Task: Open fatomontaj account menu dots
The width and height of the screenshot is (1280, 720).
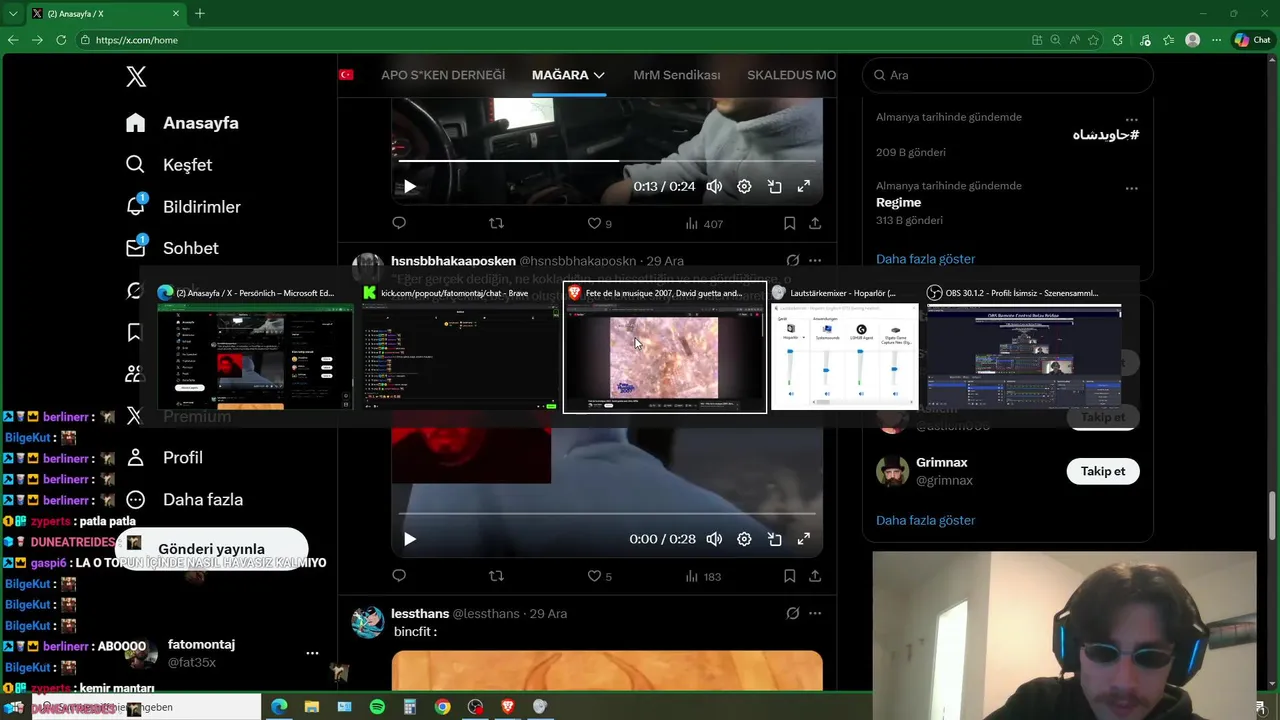Action: (x=312, y=653)
